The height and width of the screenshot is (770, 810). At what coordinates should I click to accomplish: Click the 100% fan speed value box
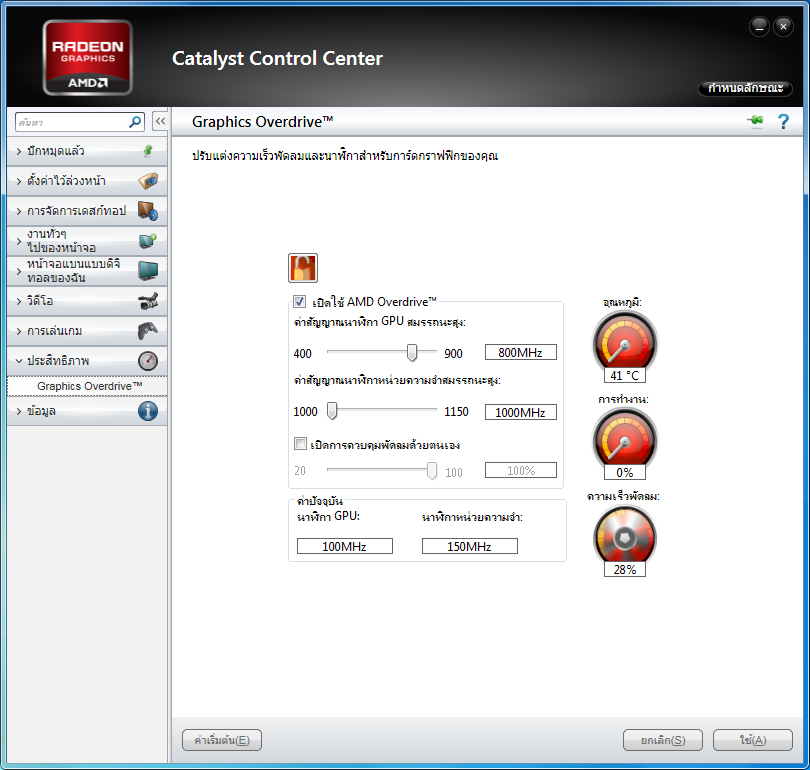coord(521,470)
